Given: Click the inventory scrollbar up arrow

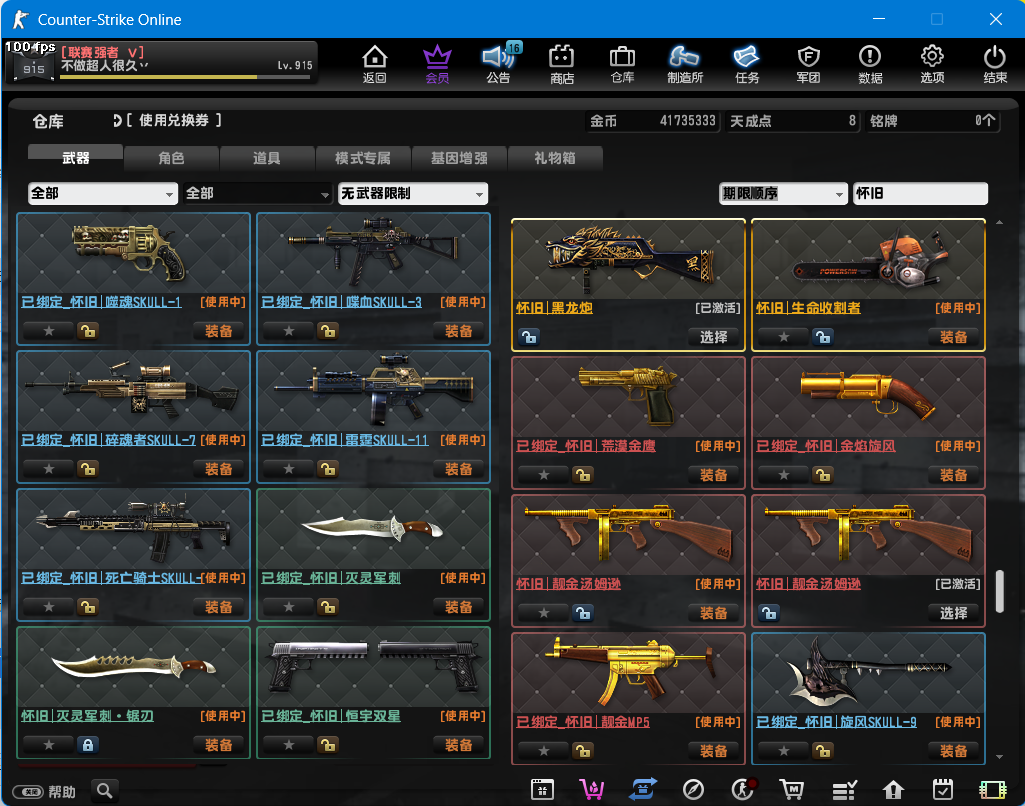Looking at the screenshot, I should tap(1000, 223).
